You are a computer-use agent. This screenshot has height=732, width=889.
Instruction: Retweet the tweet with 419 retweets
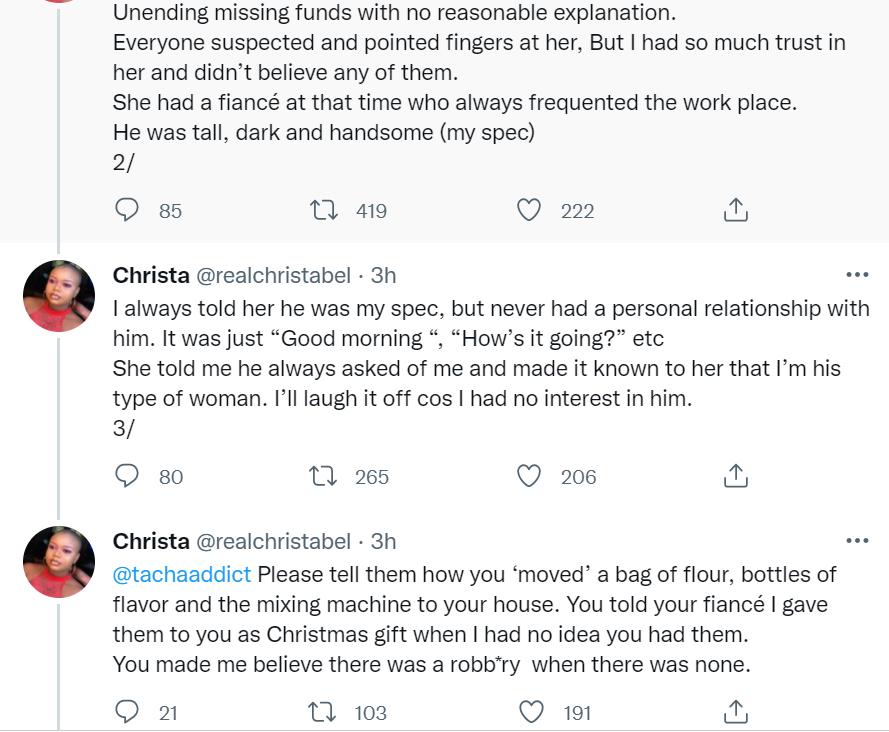(x=324, y=210)
